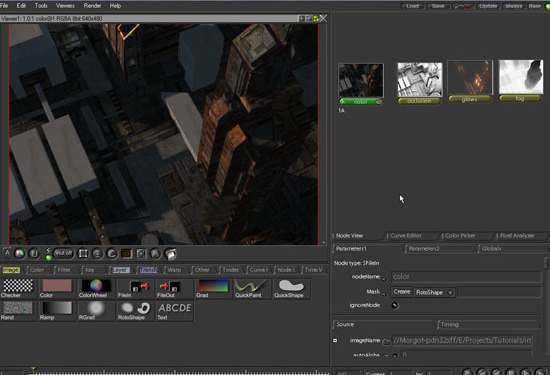Open the Tools menu

(x=41, y=6)
